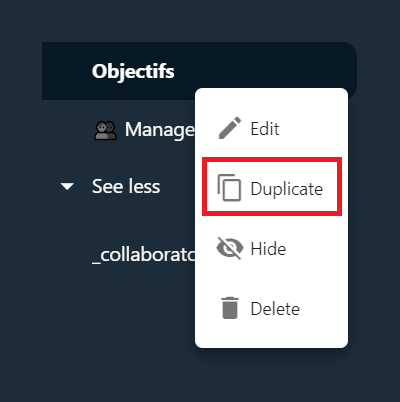This screenshot has height=402, width=400.
Task: Select the Edit menu entry
Action: point(272,128)
